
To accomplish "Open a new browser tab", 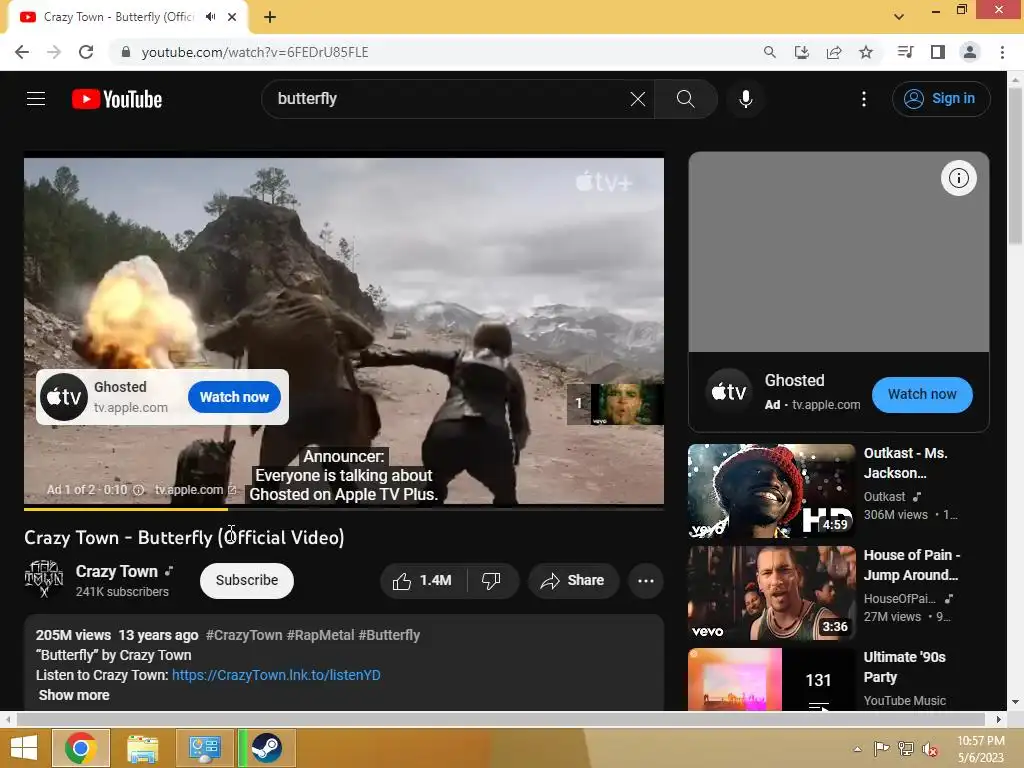I will [x=270, y=17].
